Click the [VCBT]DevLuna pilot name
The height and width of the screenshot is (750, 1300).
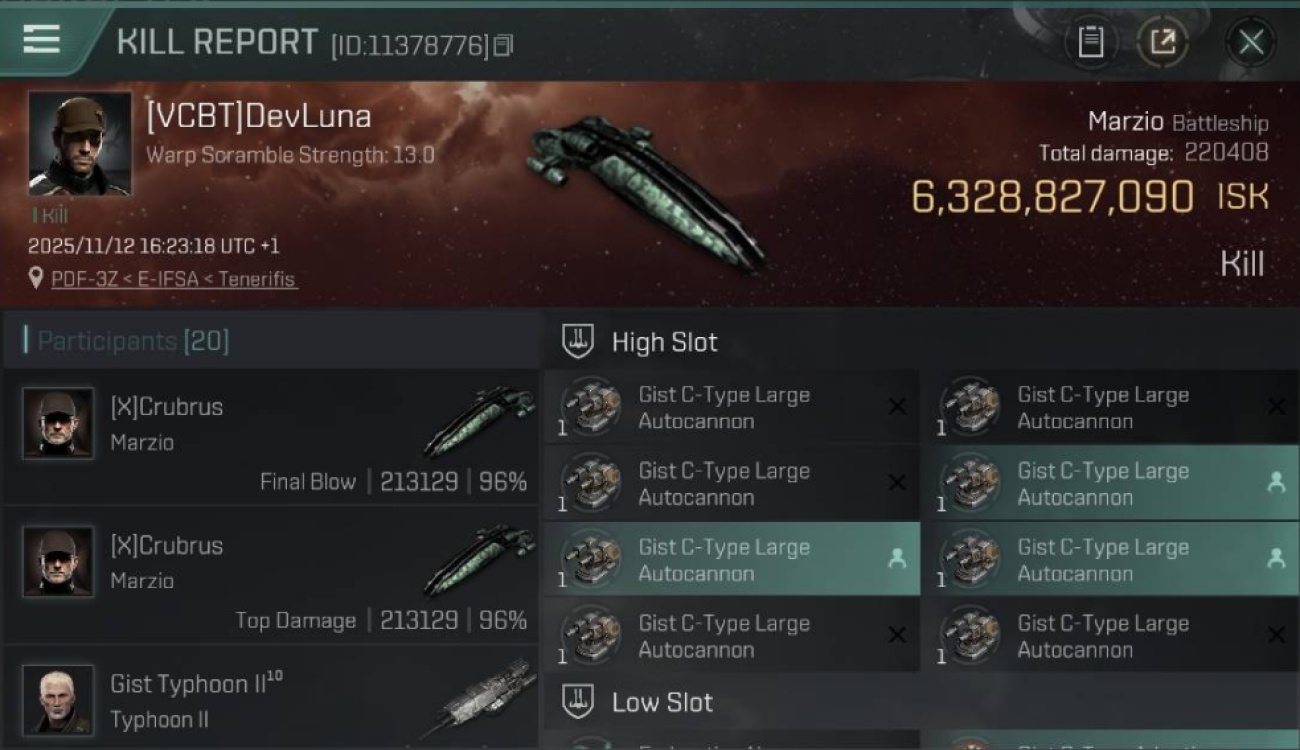[x=259, y=117]
